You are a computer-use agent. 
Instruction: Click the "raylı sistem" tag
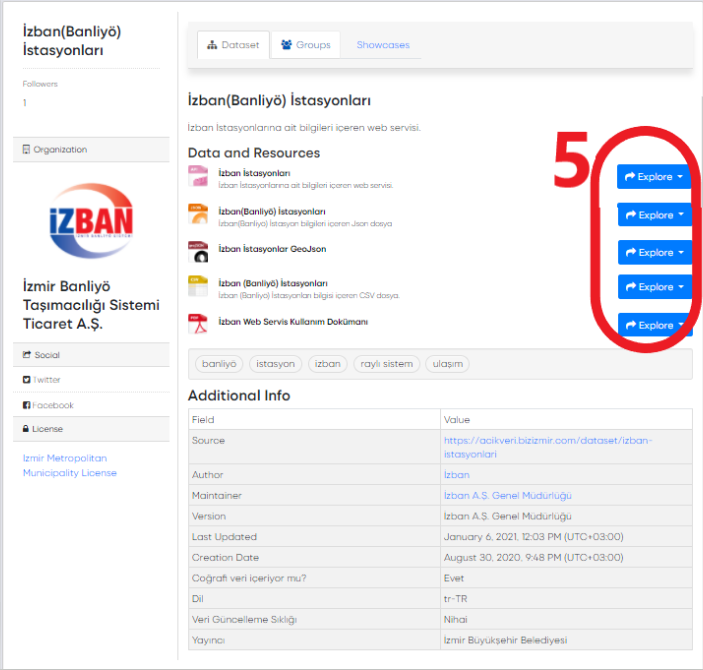[x=386, y=364]
